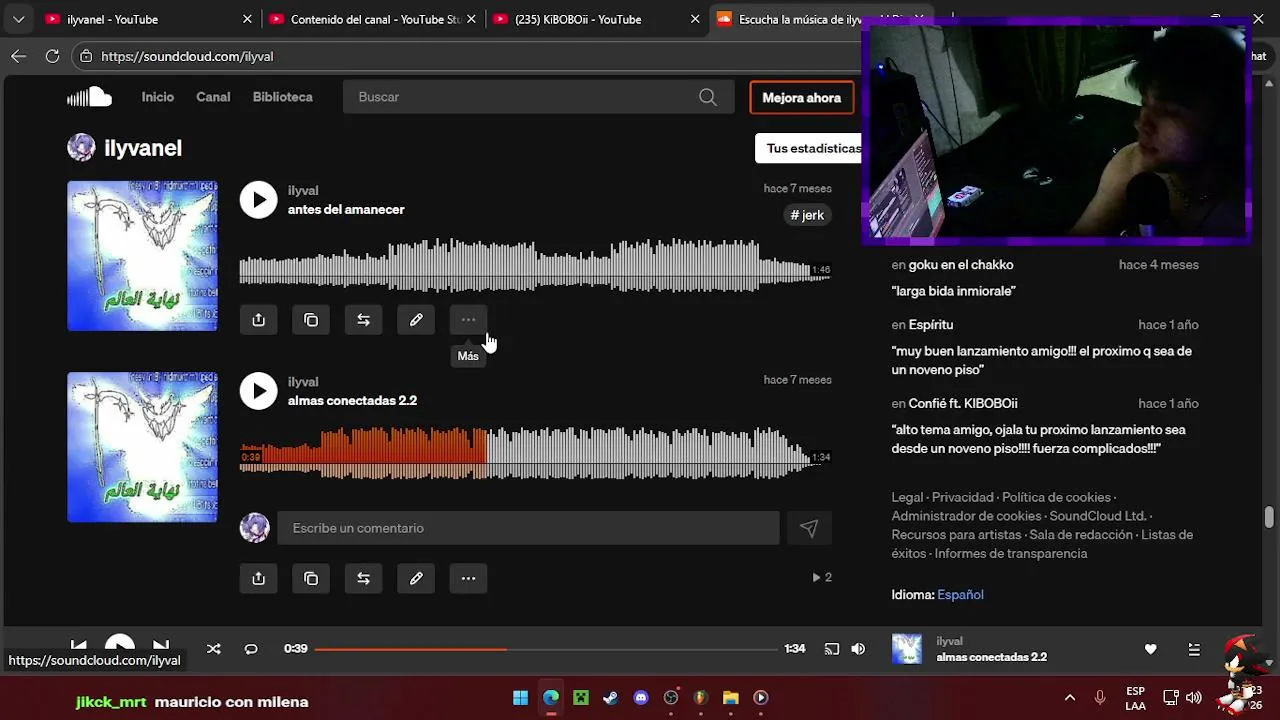This screenshot has width=1280, height=720.
Task: Share almas conectadas 2.2 track
Action: (258, 578)
